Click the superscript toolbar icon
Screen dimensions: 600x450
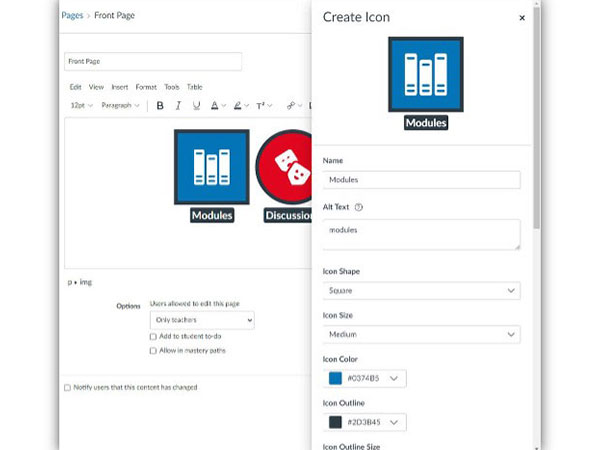pyautogui.click(x=261, y=105)
